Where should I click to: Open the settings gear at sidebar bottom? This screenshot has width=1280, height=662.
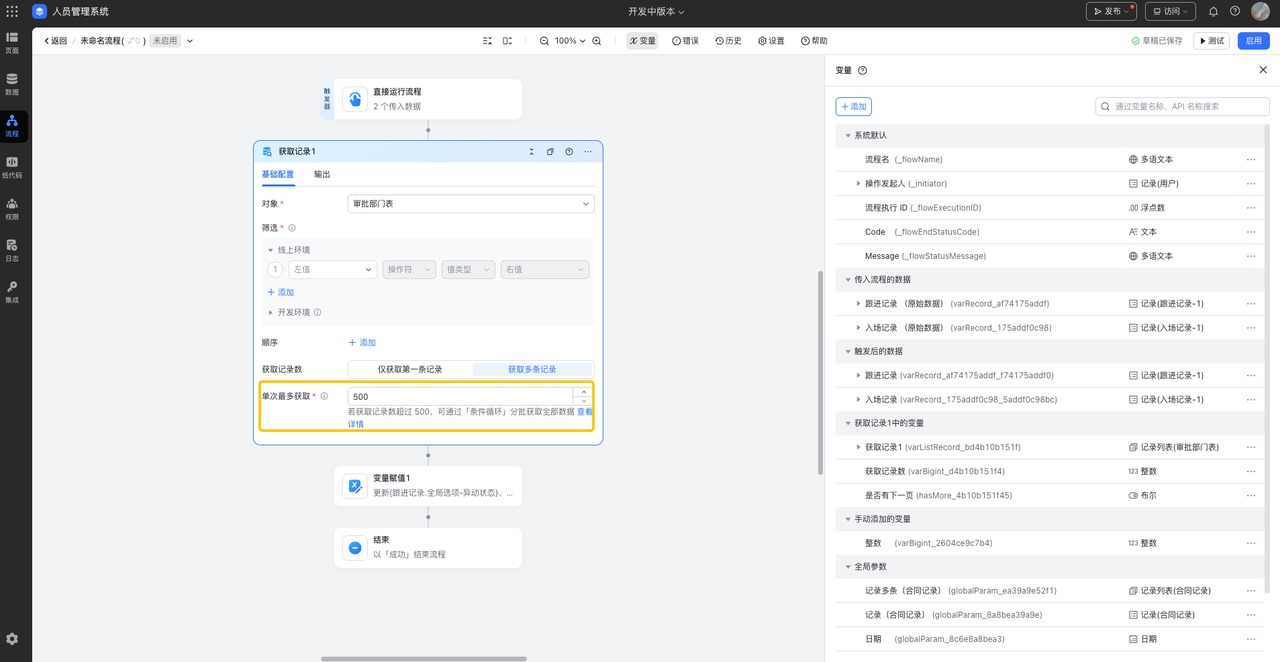(12, 639)
